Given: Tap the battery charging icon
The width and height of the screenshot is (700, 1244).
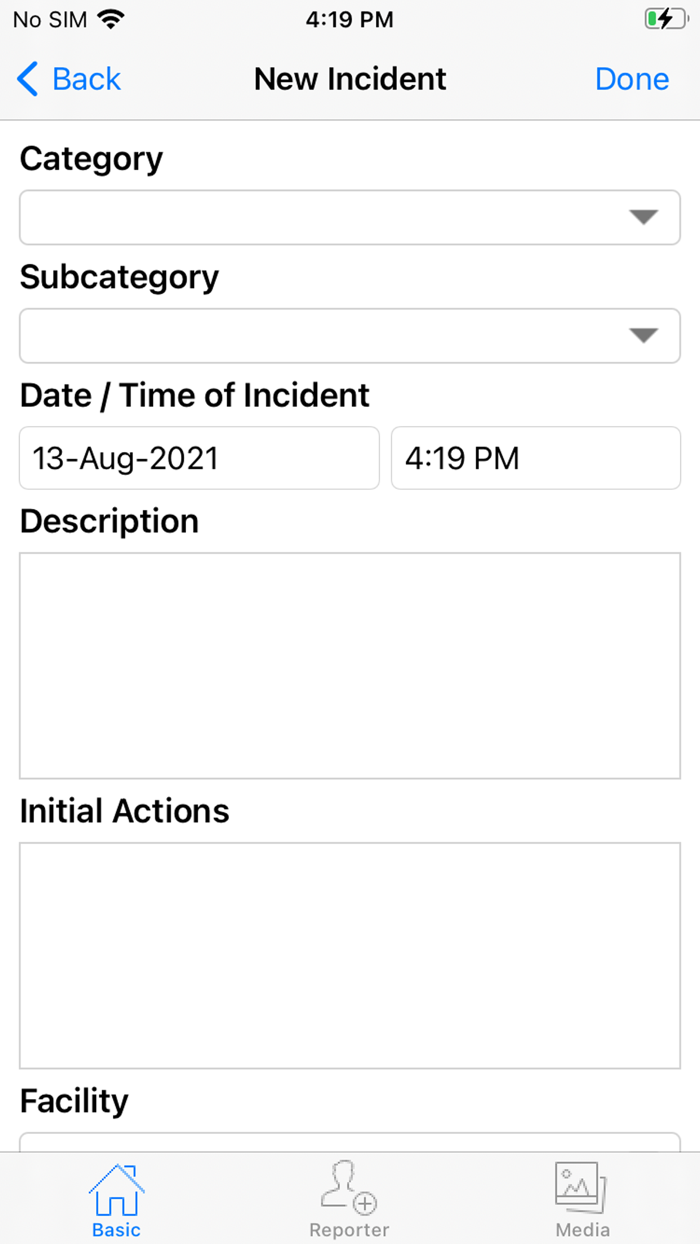Looking at the screenshot, I should tap(664, 17).
